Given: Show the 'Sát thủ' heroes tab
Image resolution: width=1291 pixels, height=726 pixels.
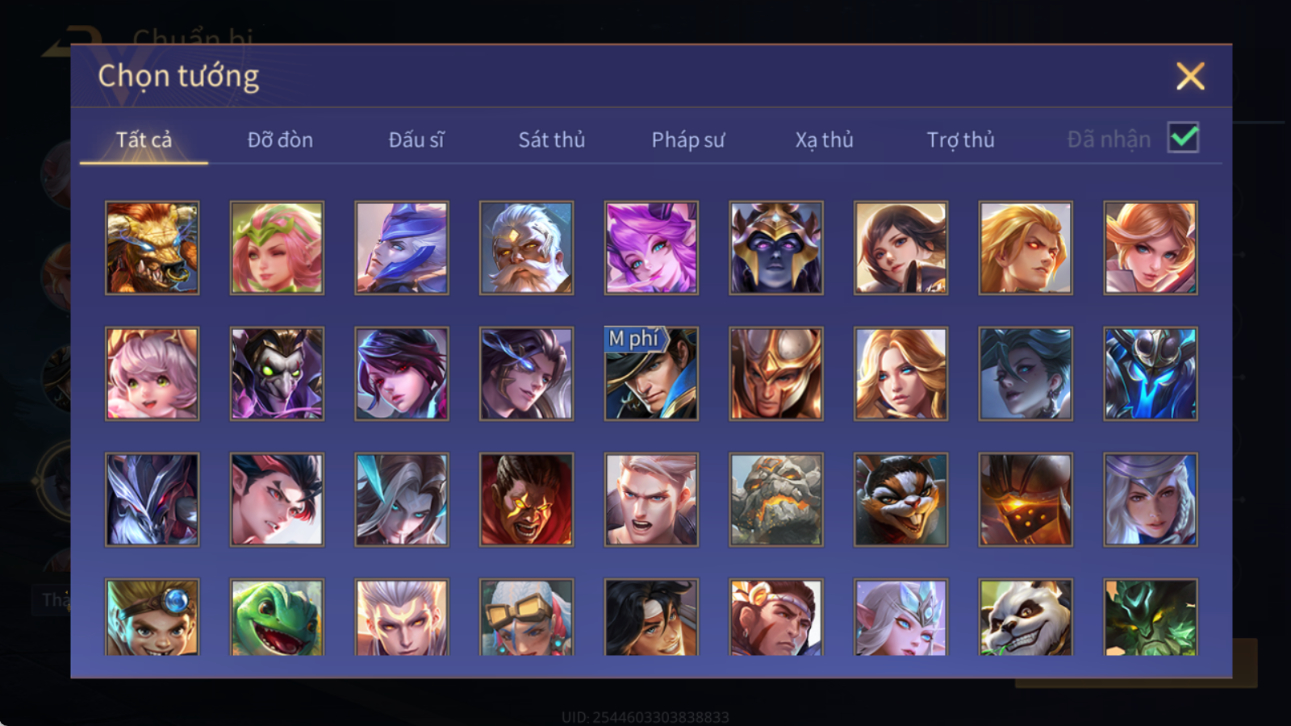Looking at the screenshot, I should tap(551, 140).
